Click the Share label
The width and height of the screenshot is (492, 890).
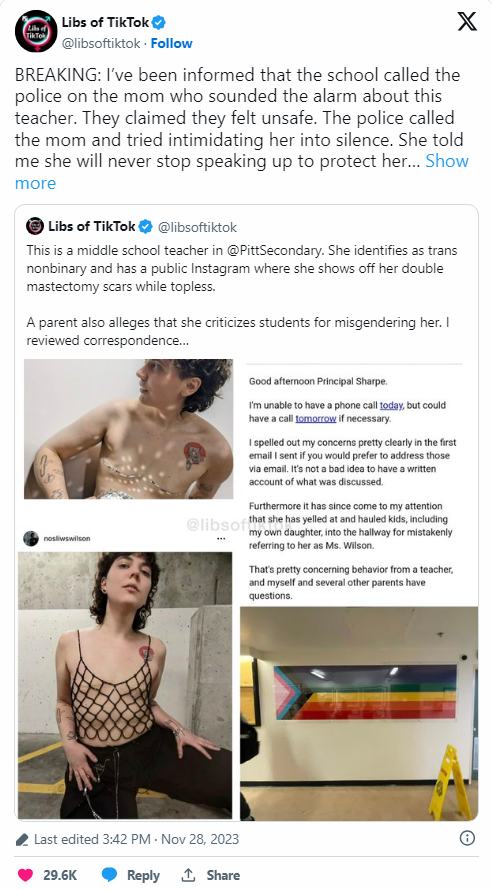click(x=222, y=875)
